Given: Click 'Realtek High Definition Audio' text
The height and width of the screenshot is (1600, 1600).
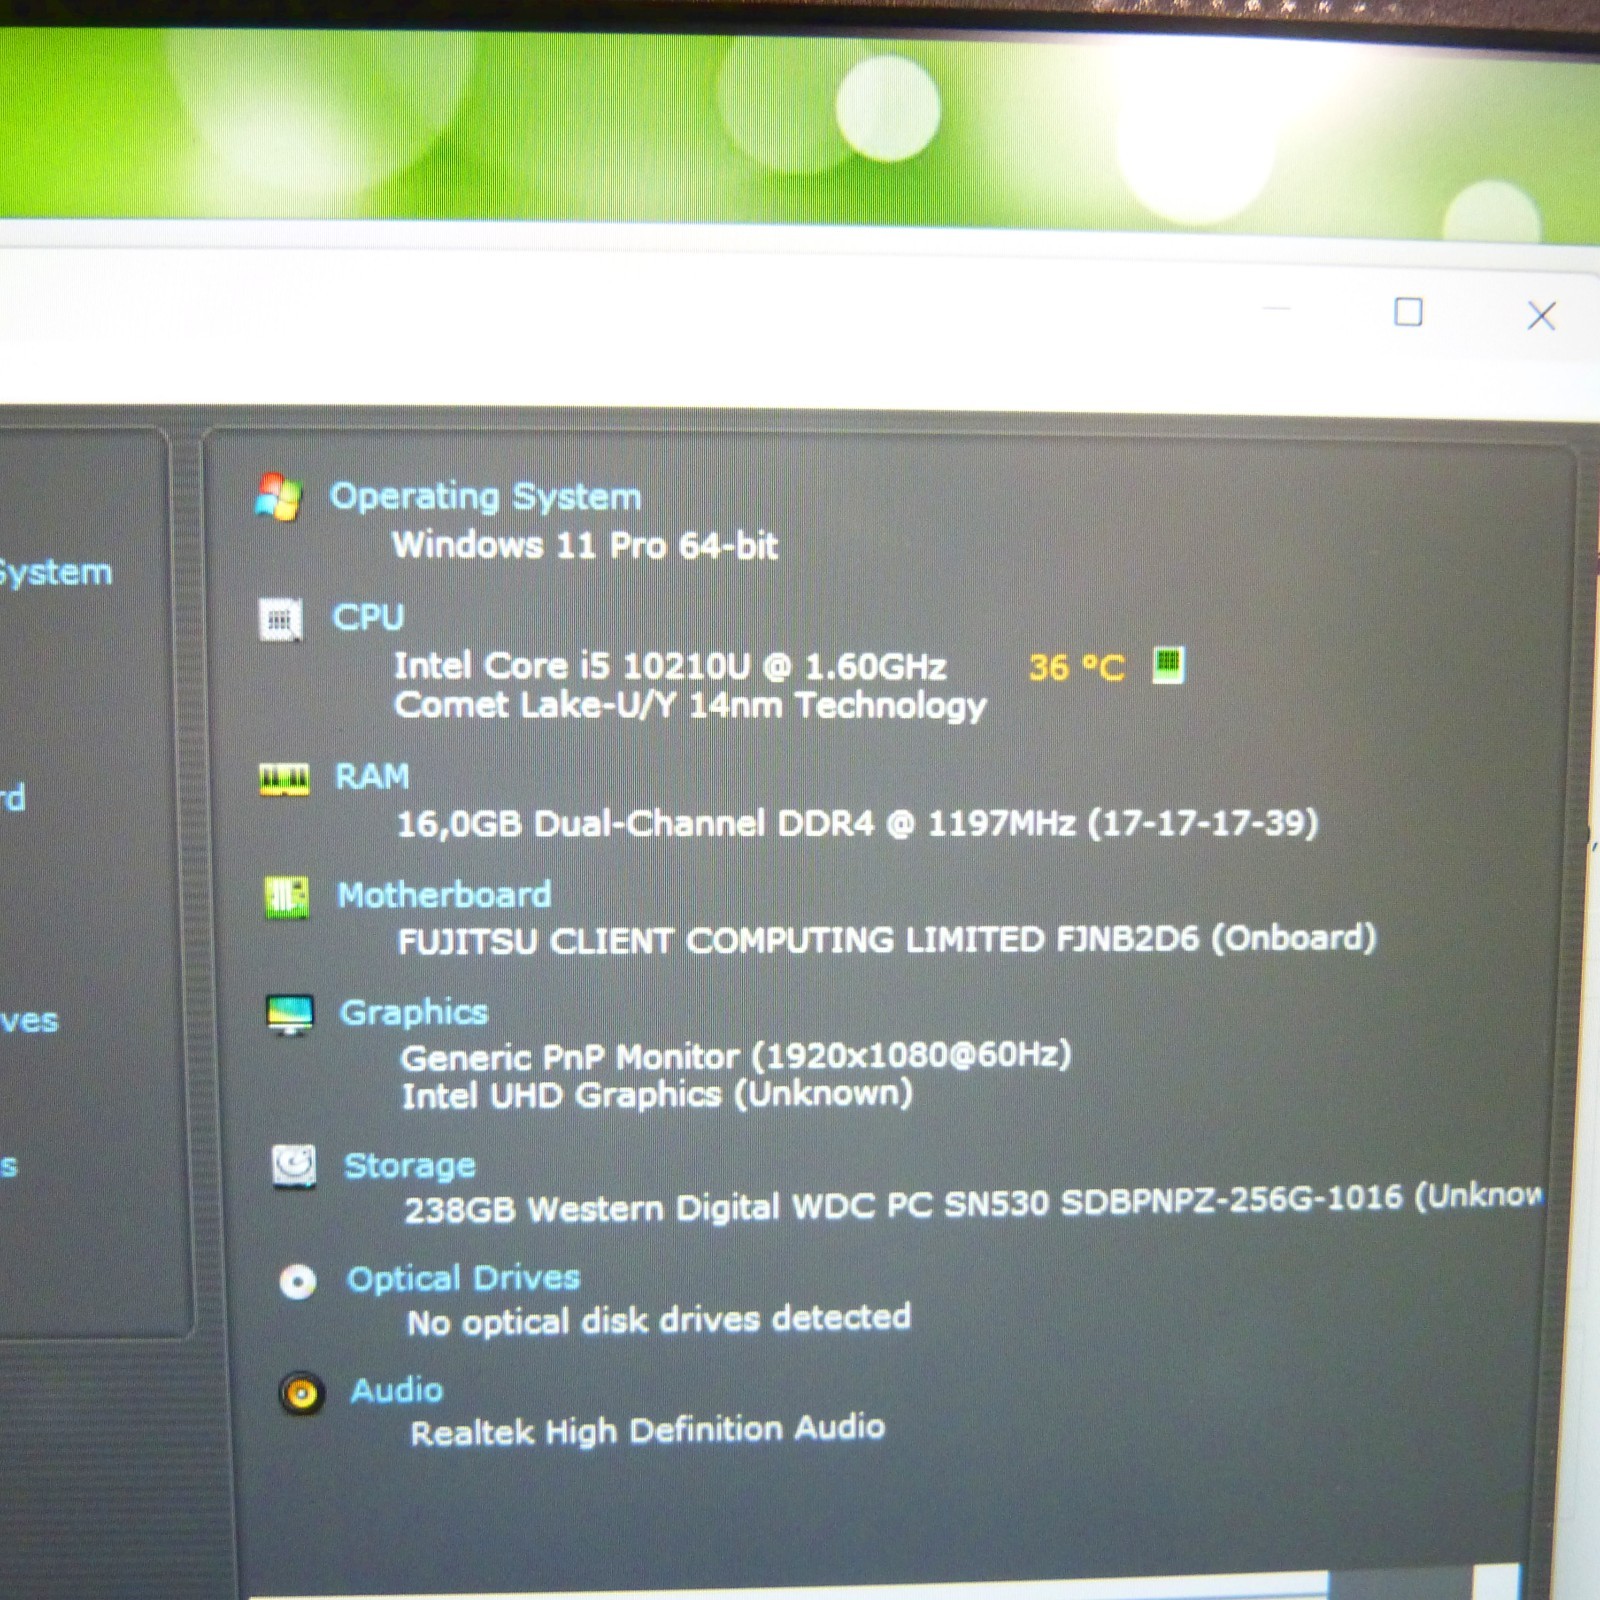Looking at the screenshot, I should 648,1430.
